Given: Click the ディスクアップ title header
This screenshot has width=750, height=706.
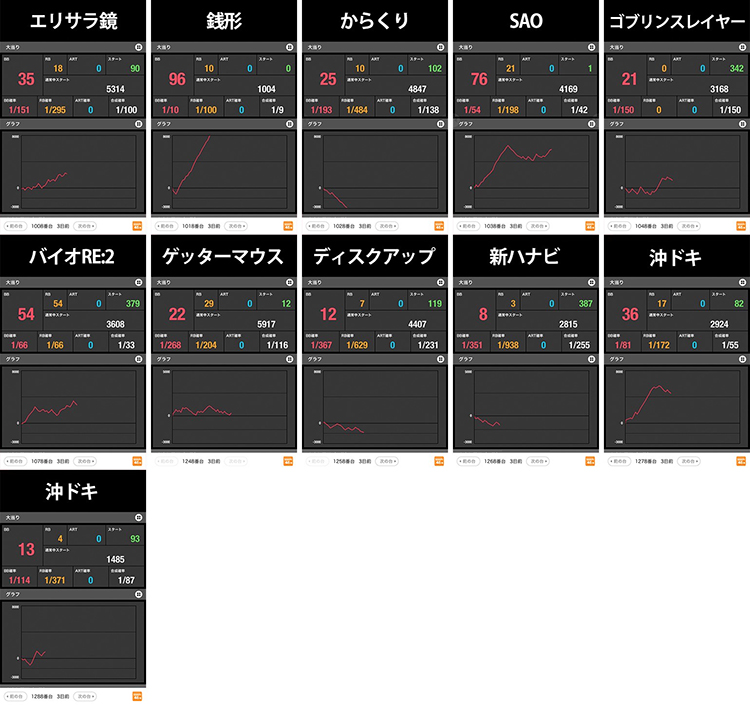Looking at the screenshot, I should click(375, 256).
